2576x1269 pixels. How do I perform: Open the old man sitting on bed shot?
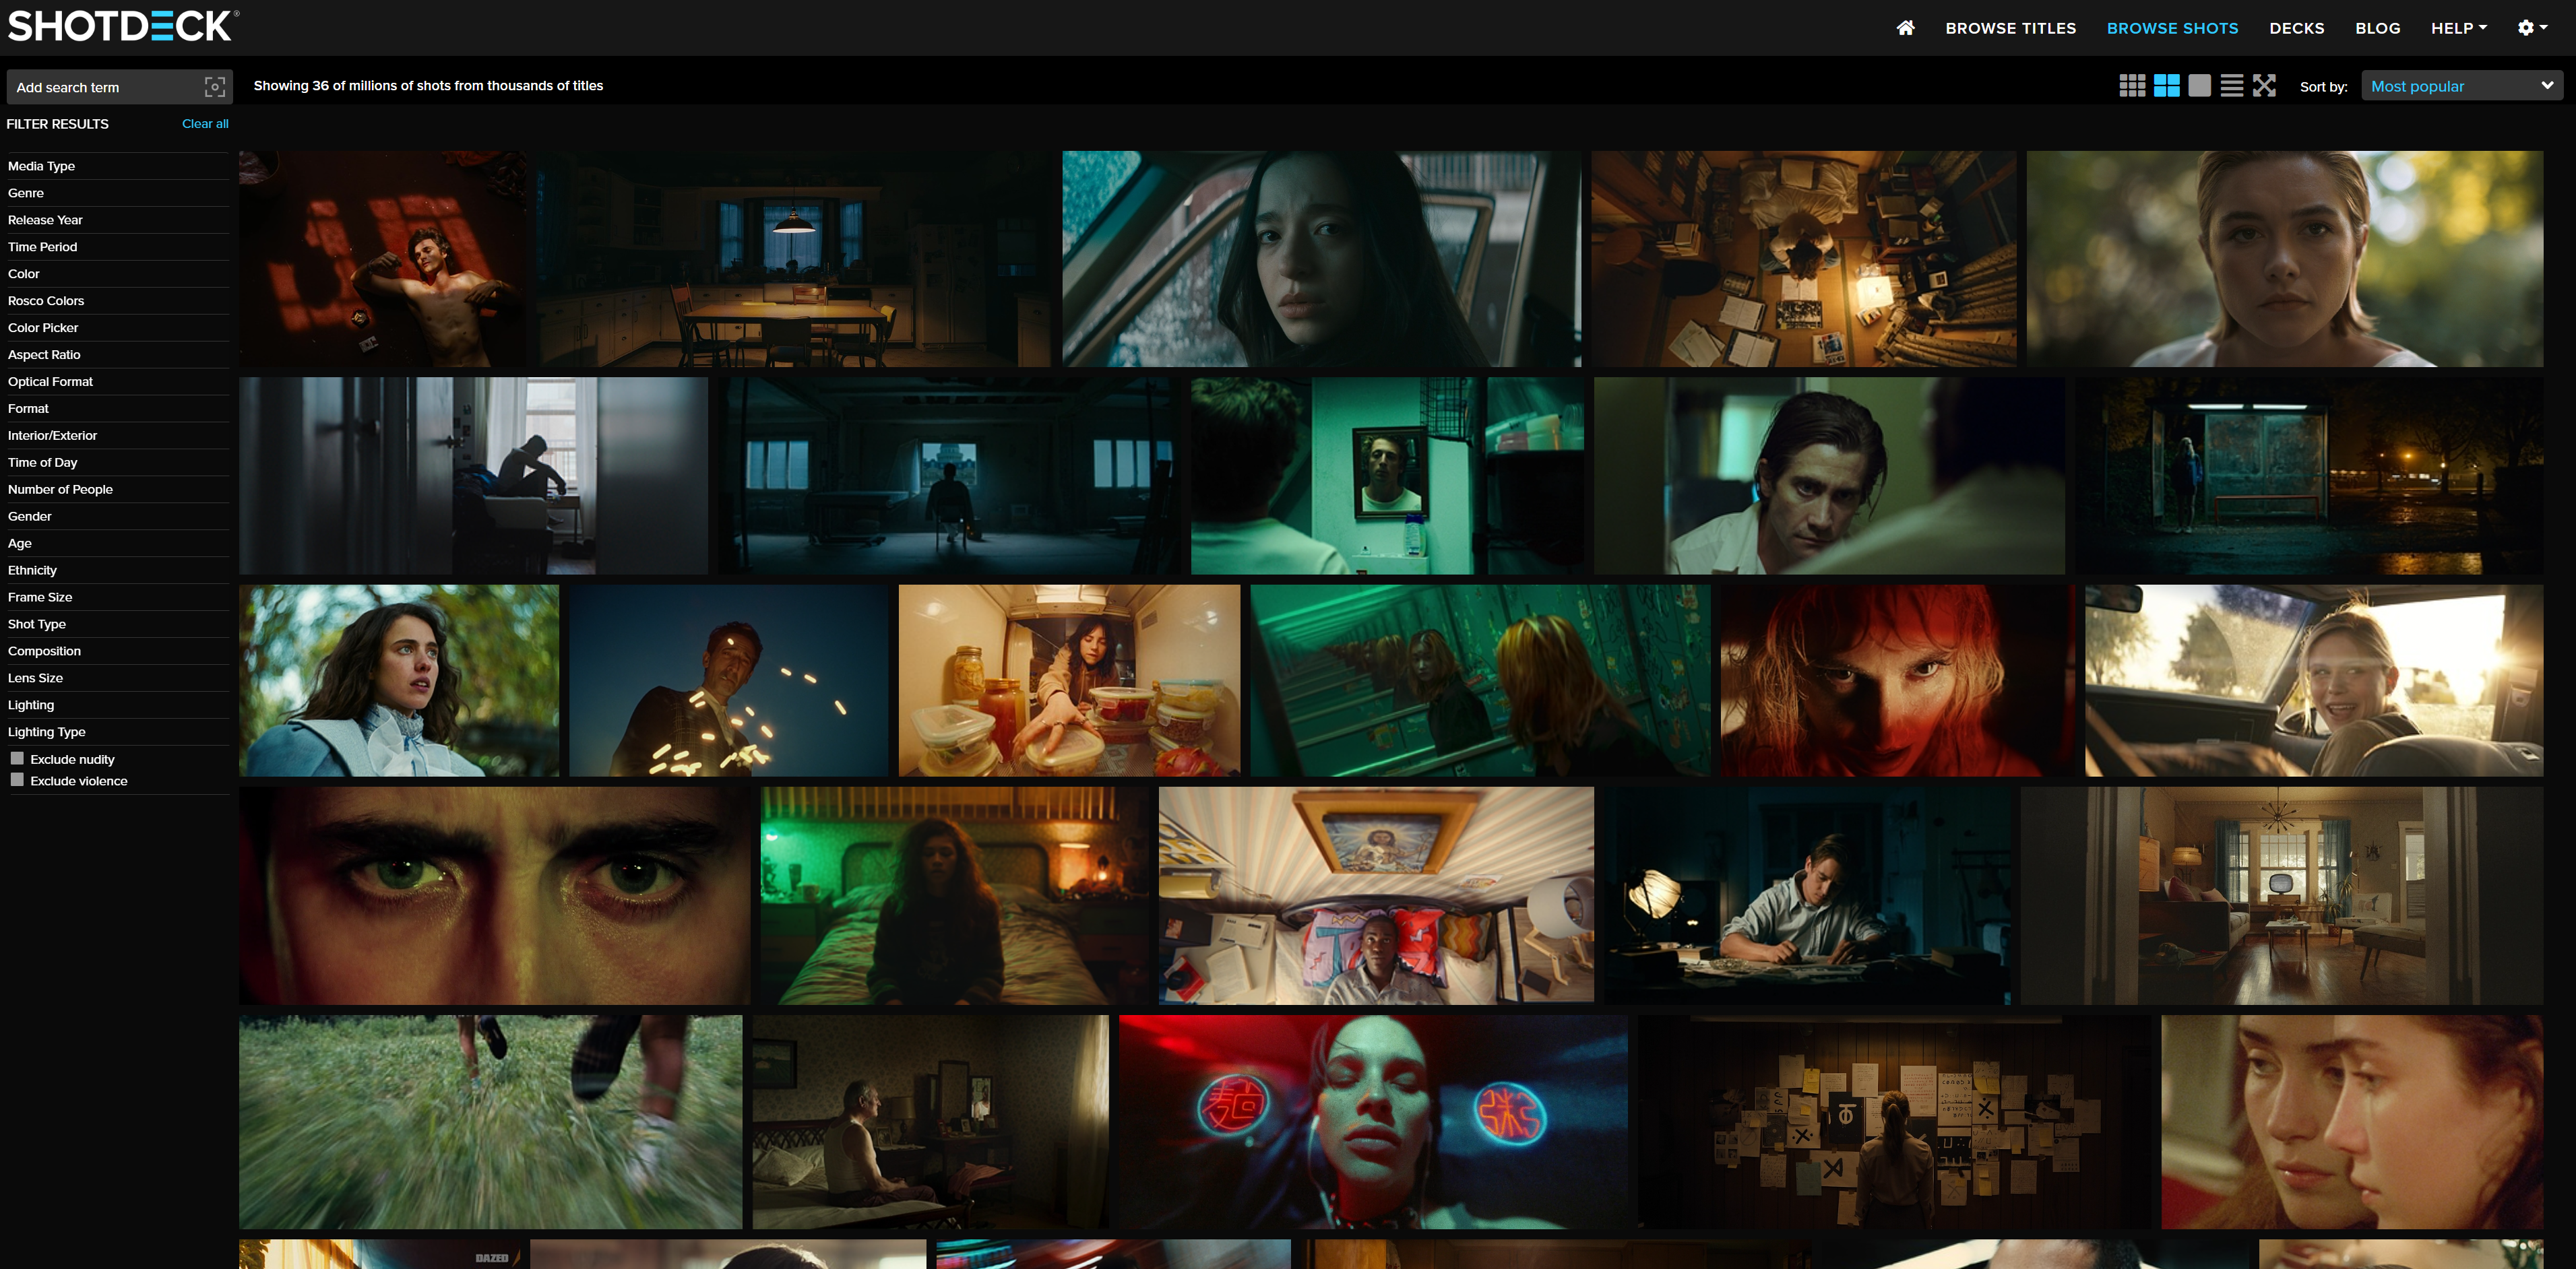[x=930, y=1122]
